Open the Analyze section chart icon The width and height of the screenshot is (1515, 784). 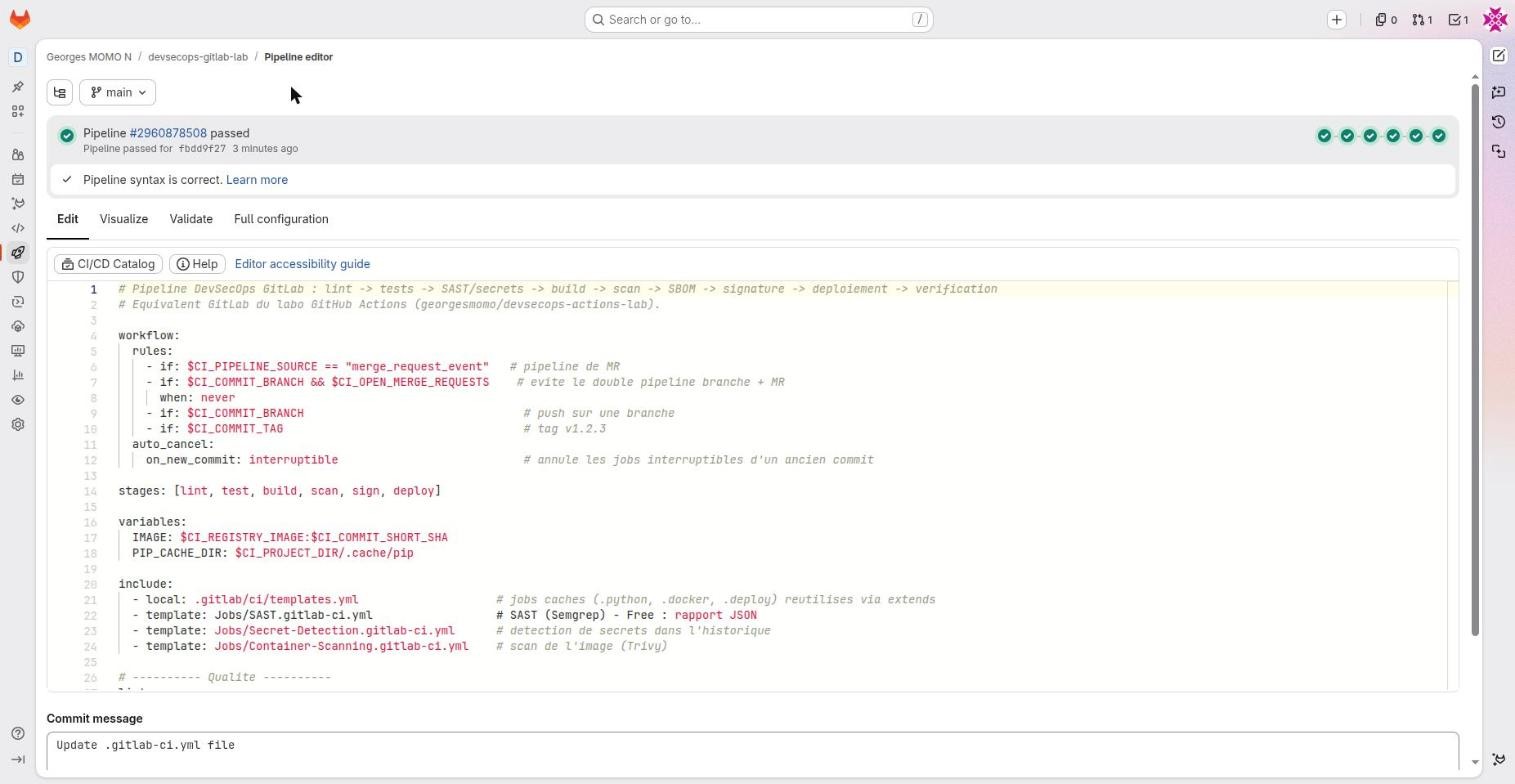[17, 375]
